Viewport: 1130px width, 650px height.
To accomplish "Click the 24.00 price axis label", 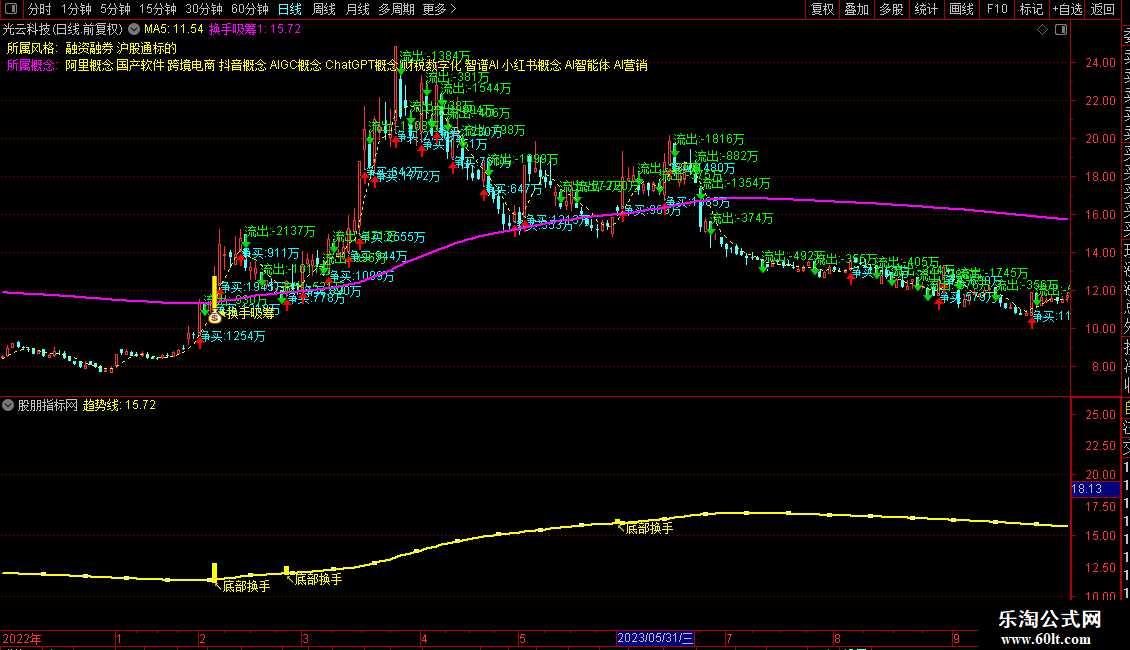I will [x=1100, y=63].
